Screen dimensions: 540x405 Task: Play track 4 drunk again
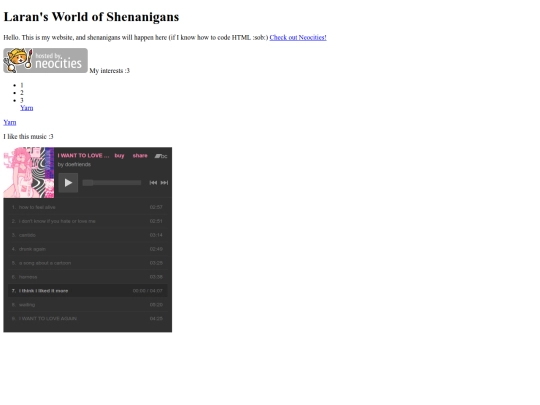87,249
